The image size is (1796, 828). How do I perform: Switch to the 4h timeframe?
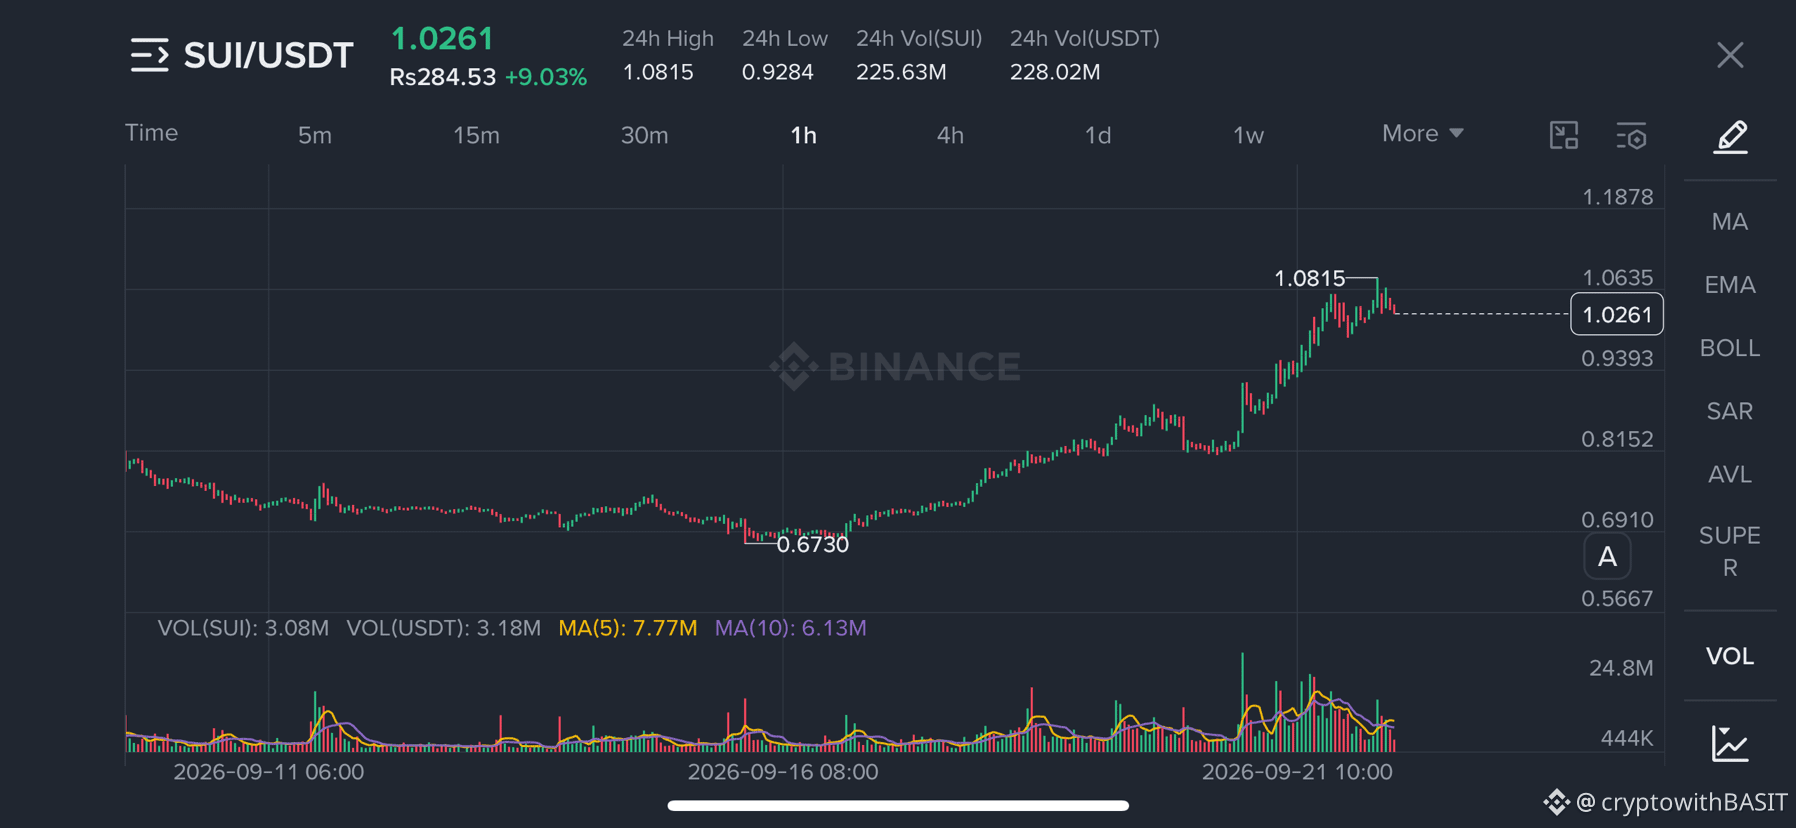(950, 135)
